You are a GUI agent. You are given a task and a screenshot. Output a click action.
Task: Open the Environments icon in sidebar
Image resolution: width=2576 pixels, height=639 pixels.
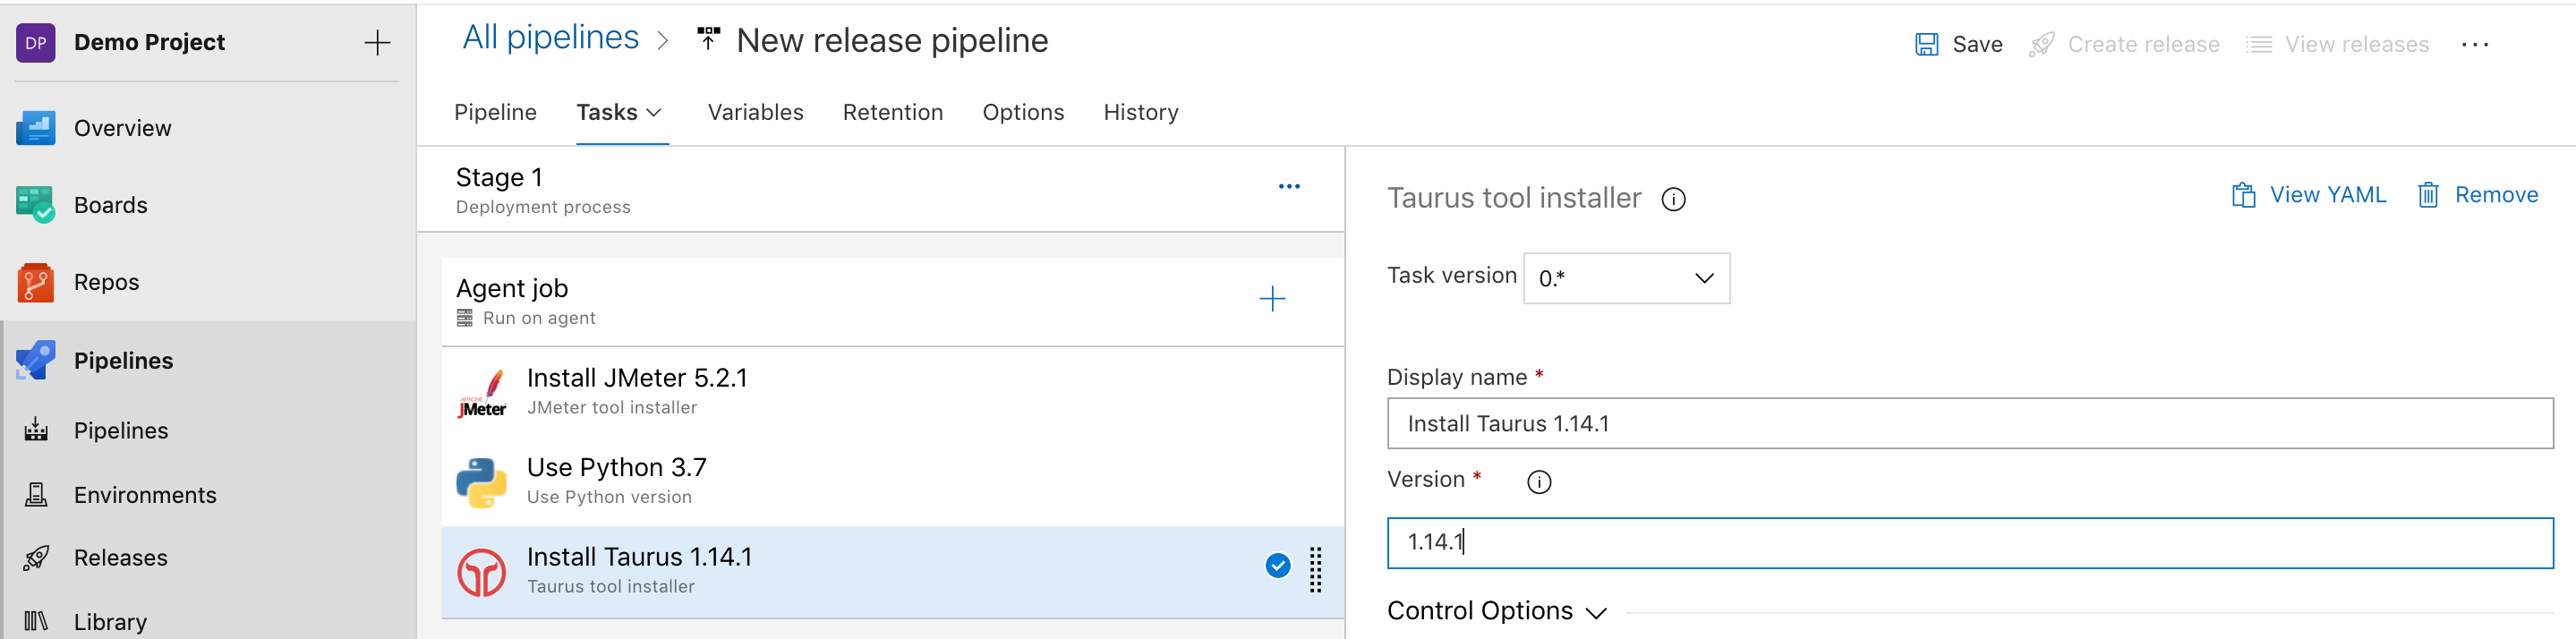point(36,495)
